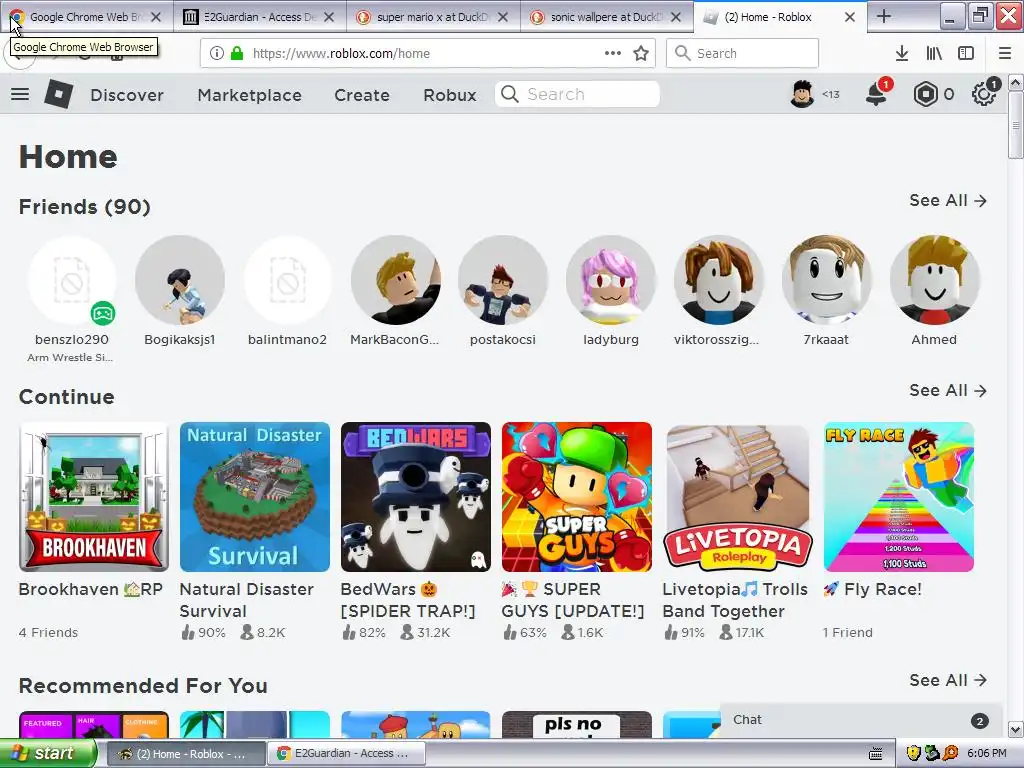Click the address bar URL
This screenshot has width=1024, height=768.
point(341,54)
